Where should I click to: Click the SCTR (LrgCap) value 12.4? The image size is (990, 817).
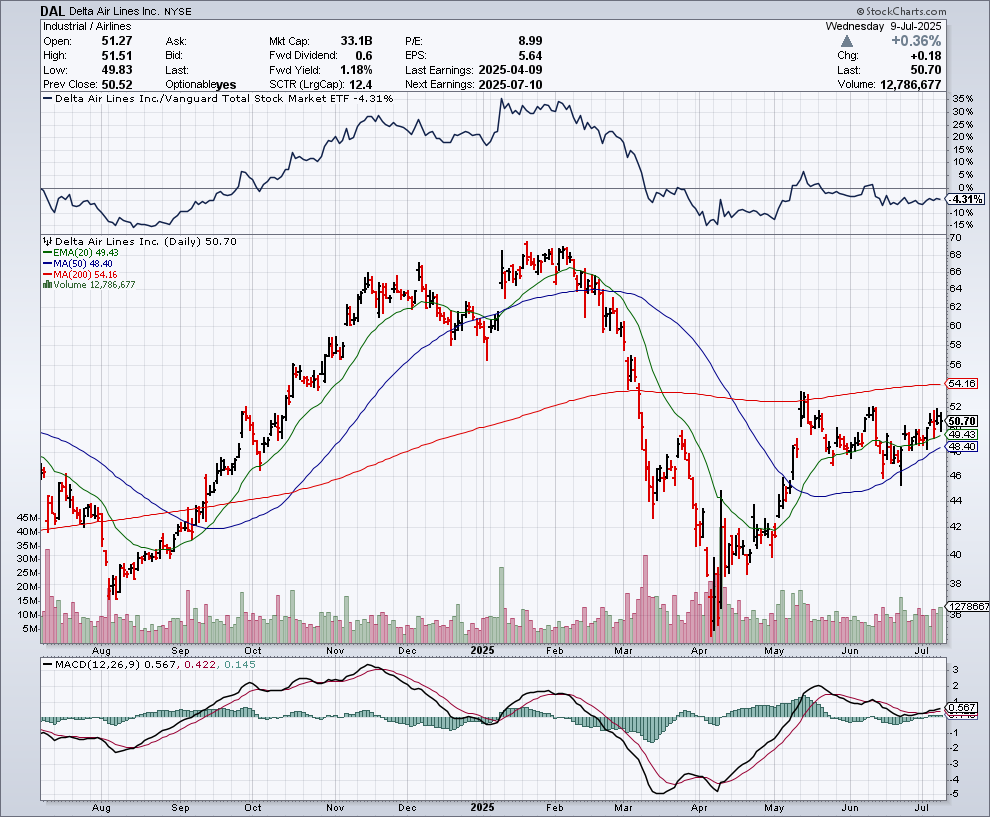click(x=361, y=85)
